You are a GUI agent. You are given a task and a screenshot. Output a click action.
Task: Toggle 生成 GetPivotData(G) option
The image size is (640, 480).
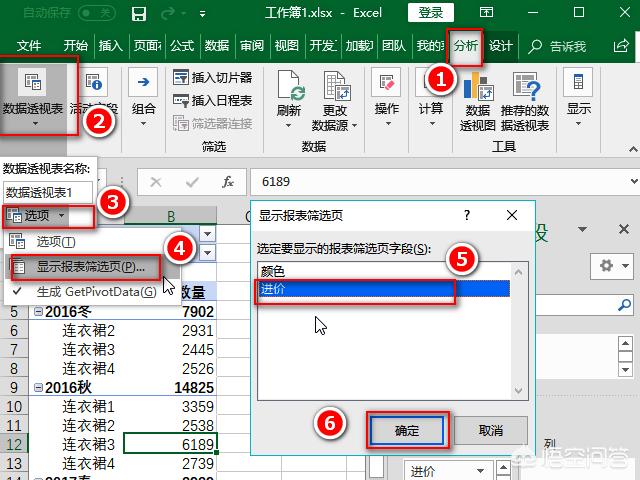[x=96, y=291]
